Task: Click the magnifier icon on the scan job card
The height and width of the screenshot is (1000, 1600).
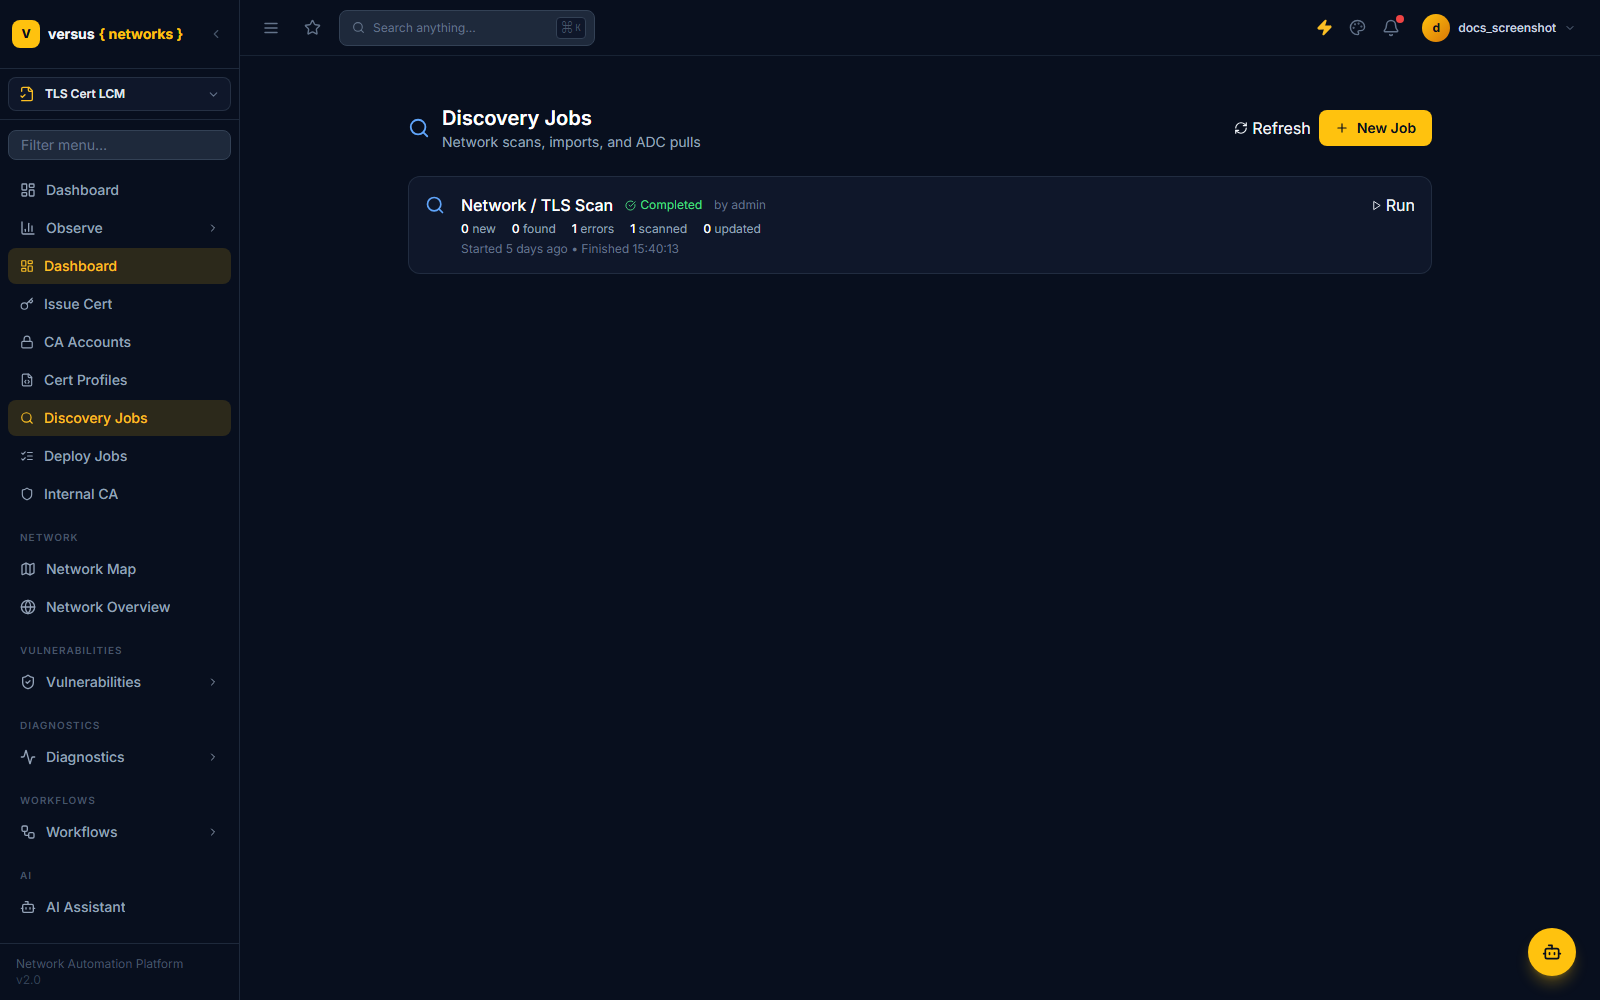Action: (435, 205)
